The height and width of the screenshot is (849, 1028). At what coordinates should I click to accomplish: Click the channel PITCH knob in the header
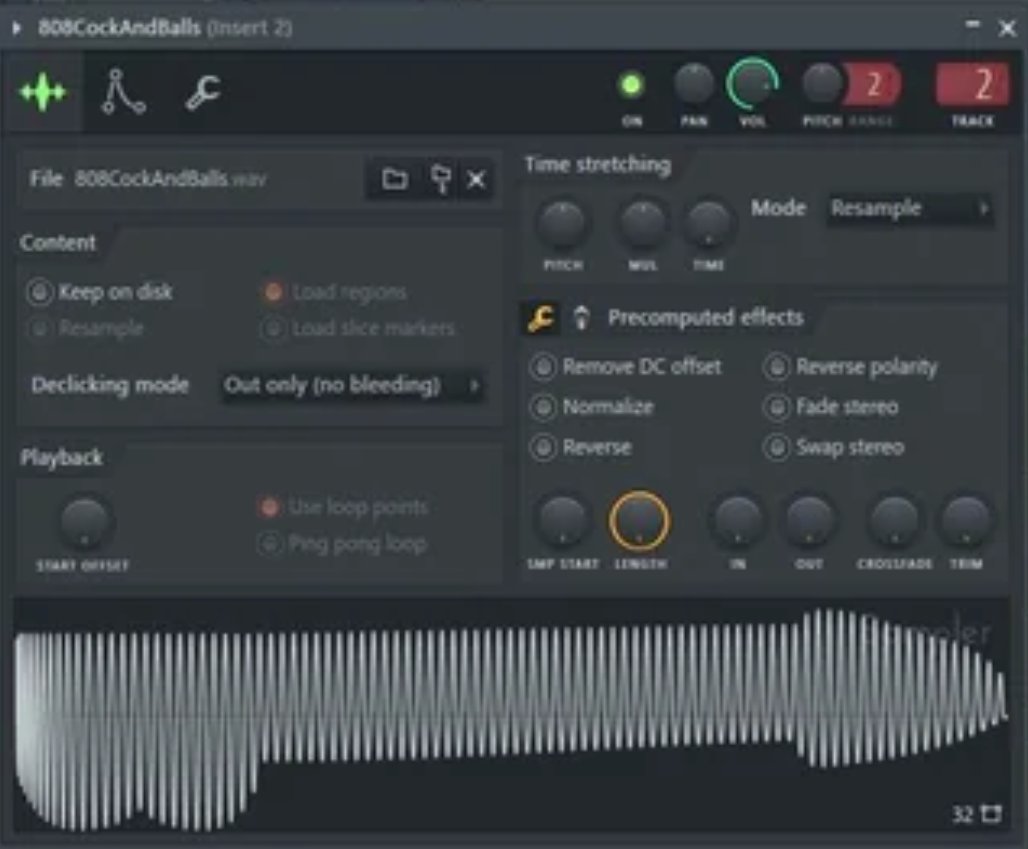pos(822,84)
